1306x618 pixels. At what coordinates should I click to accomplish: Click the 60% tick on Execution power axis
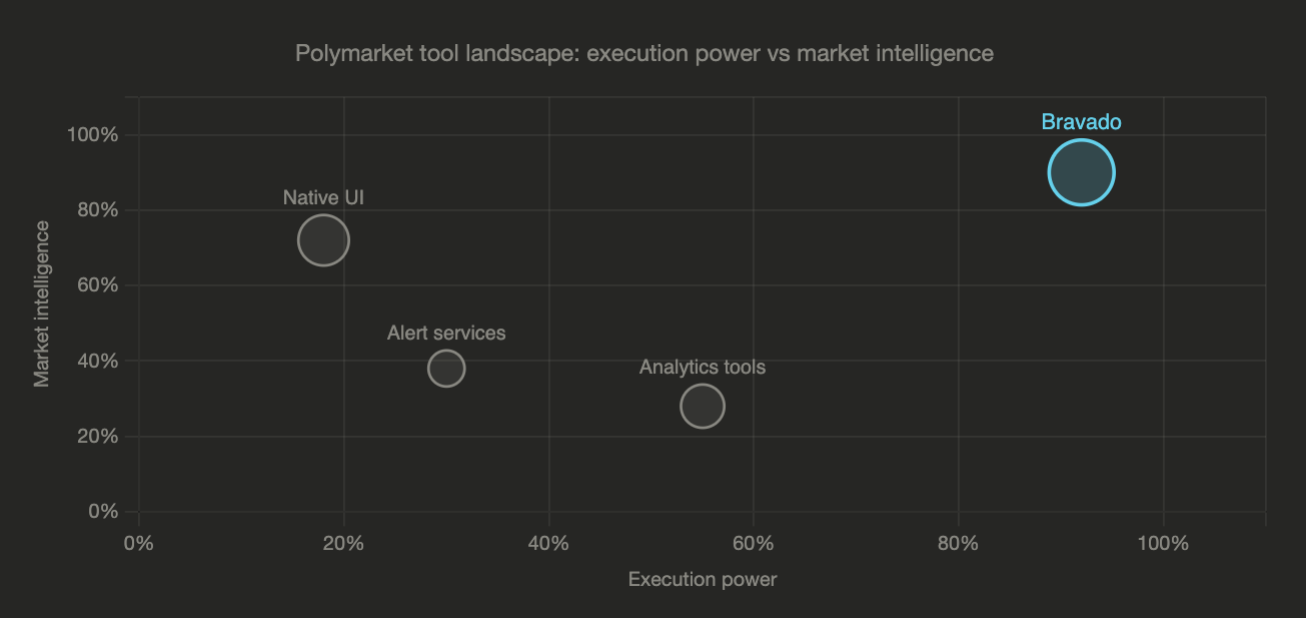pyautogui.click(x=753, y=544)
